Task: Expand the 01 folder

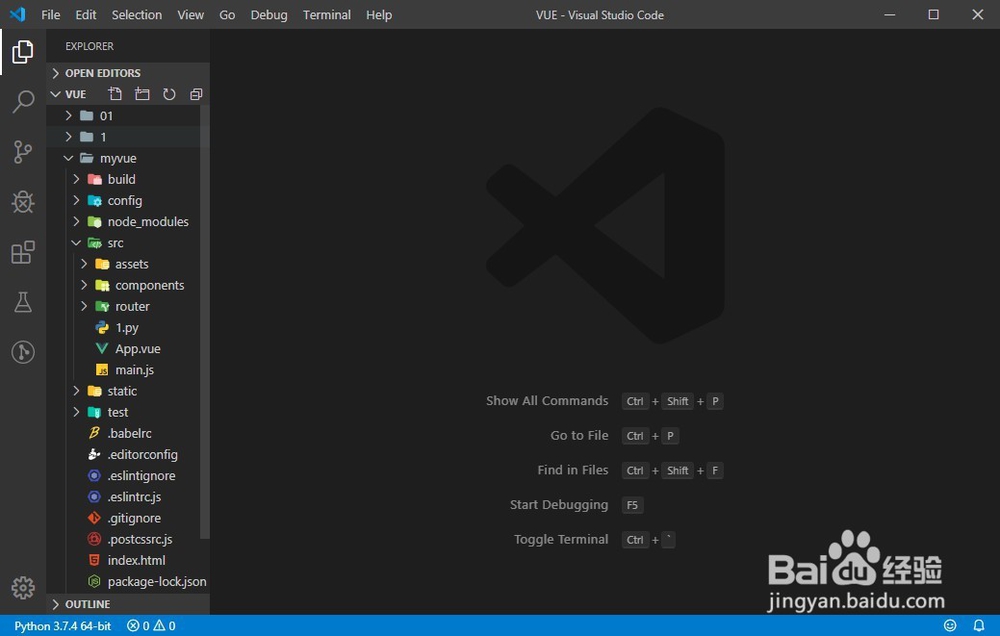Action: (x=123, y=115)
